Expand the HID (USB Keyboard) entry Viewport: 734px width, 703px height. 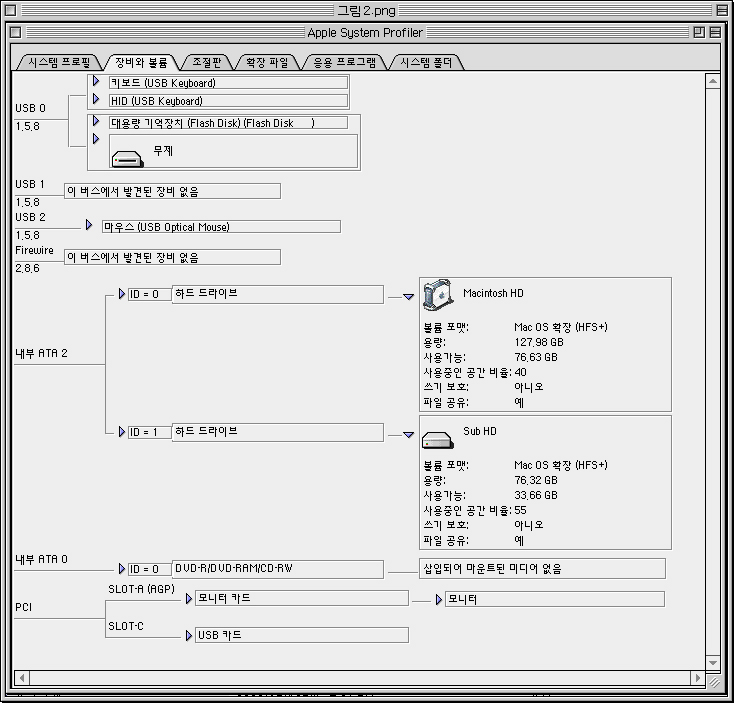coord(96,99)
